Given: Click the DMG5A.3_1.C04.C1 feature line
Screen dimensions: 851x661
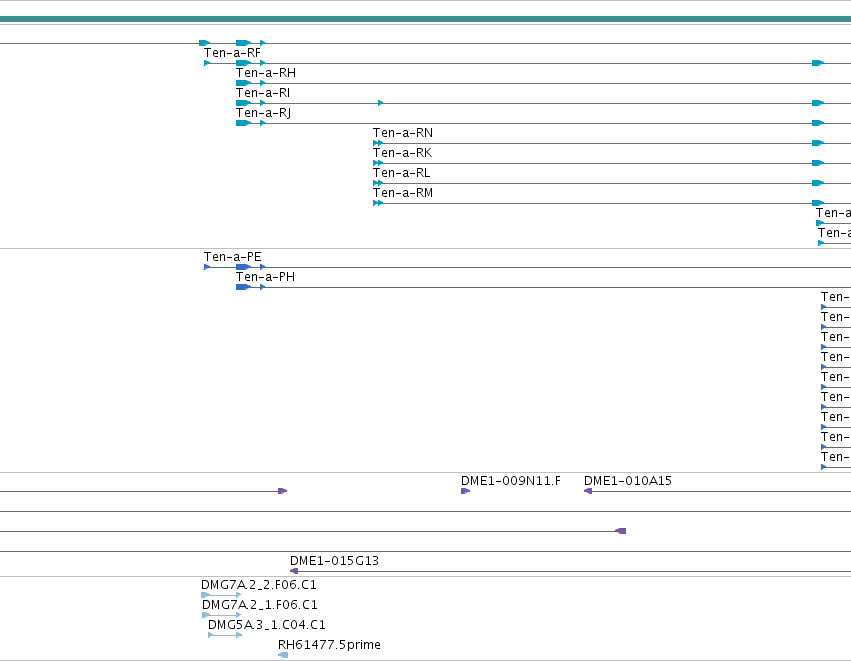Looking at the screenshot, I should 225,635.
